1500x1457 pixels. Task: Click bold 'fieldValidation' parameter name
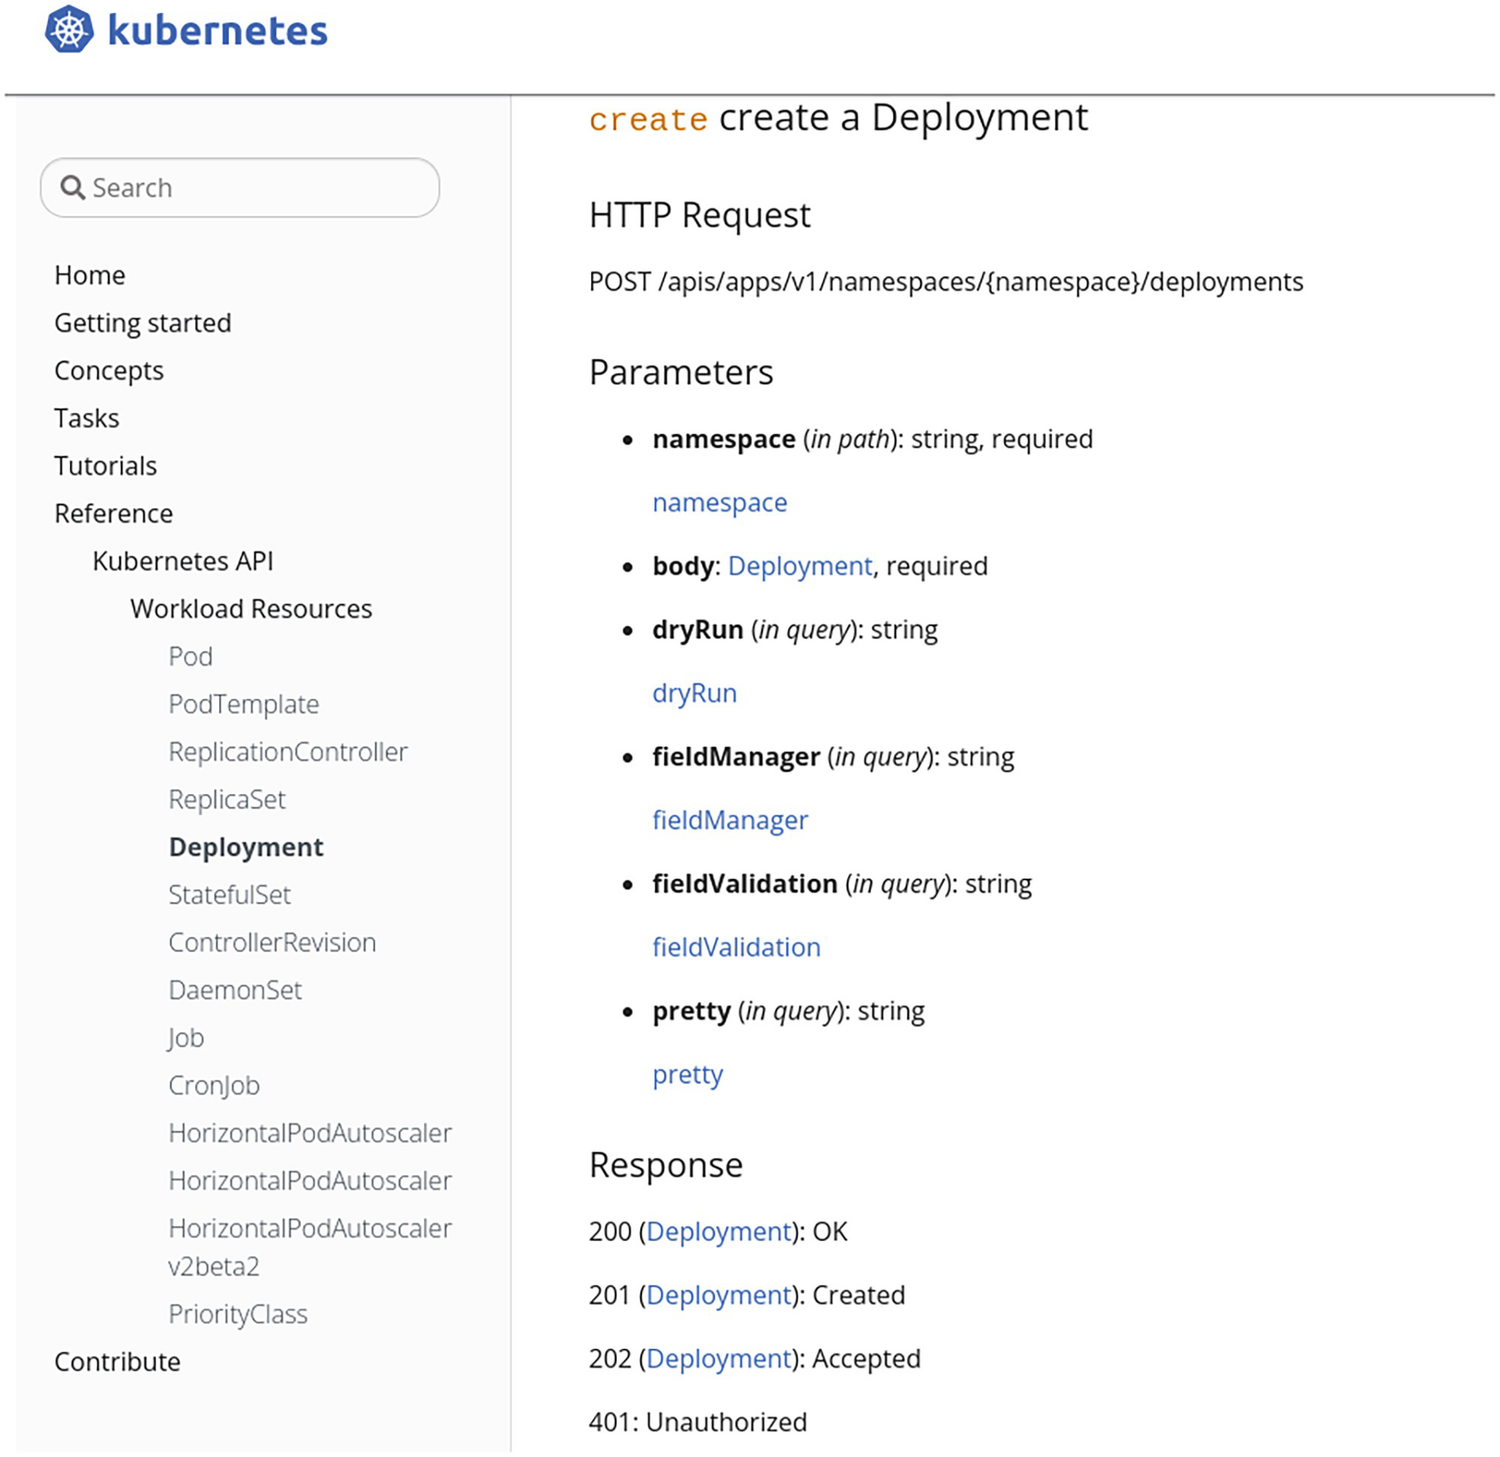(745, 884)
